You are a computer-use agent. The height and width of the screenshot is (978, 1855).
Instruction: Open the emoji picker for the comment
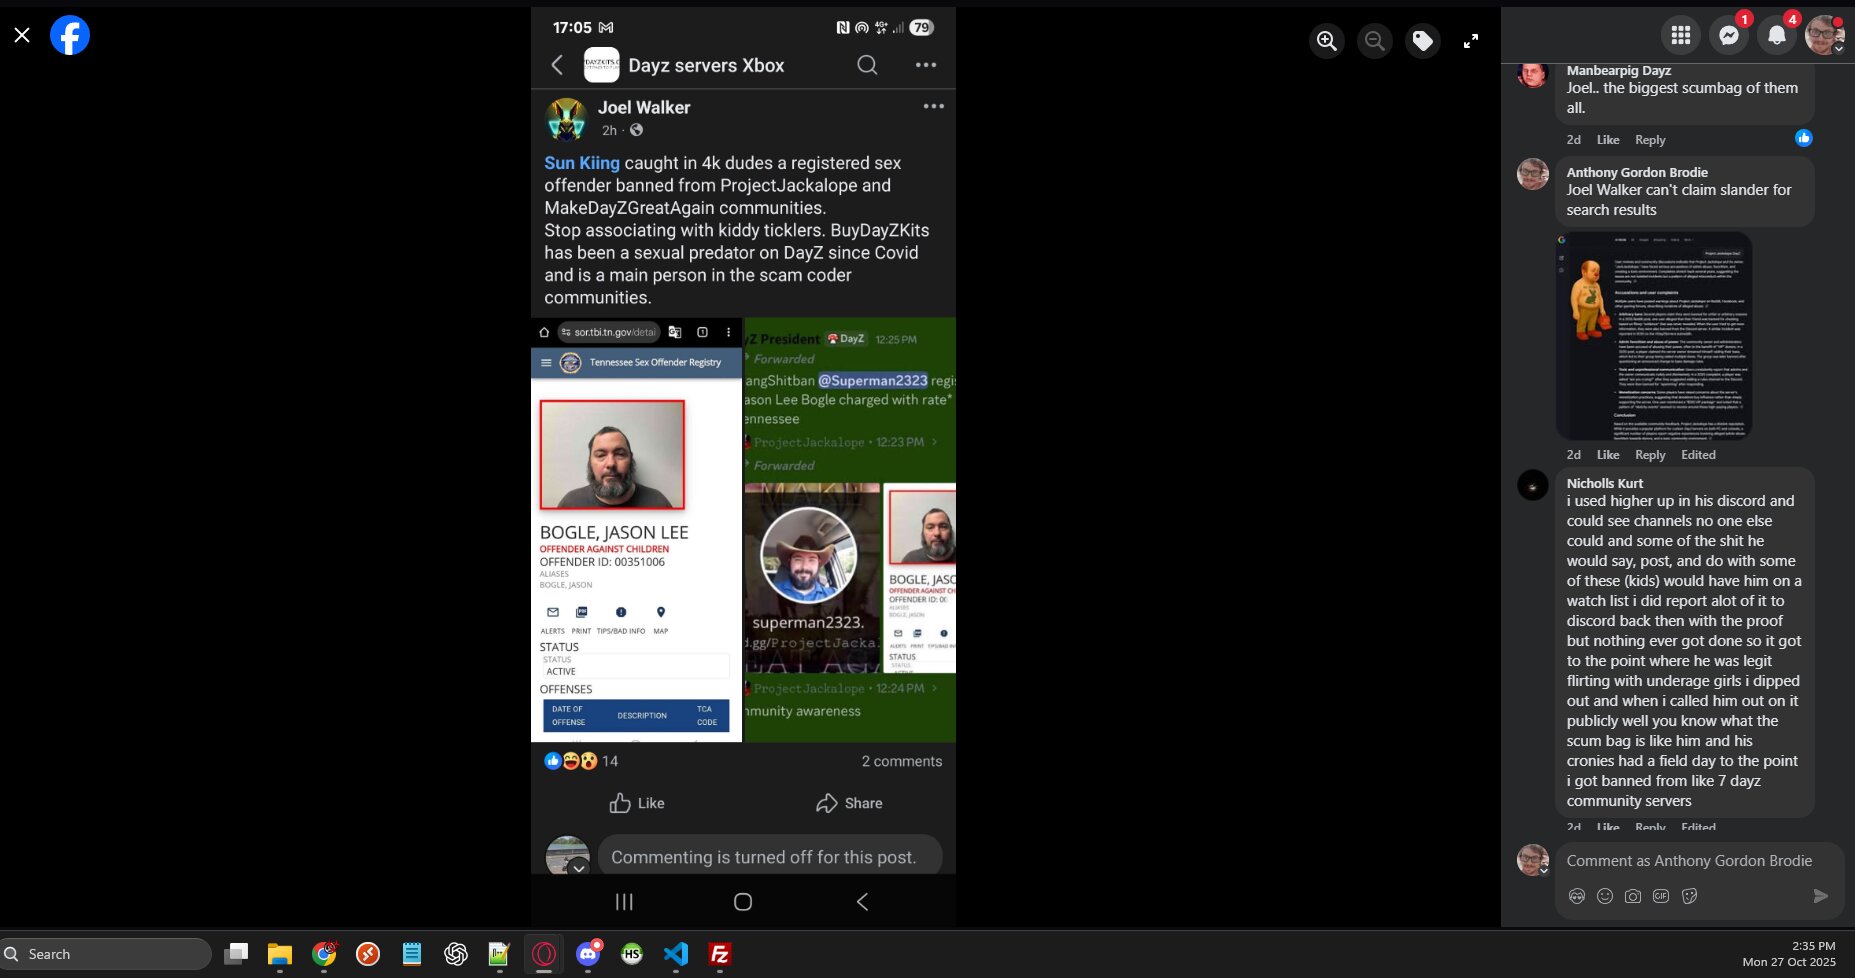1605,896
